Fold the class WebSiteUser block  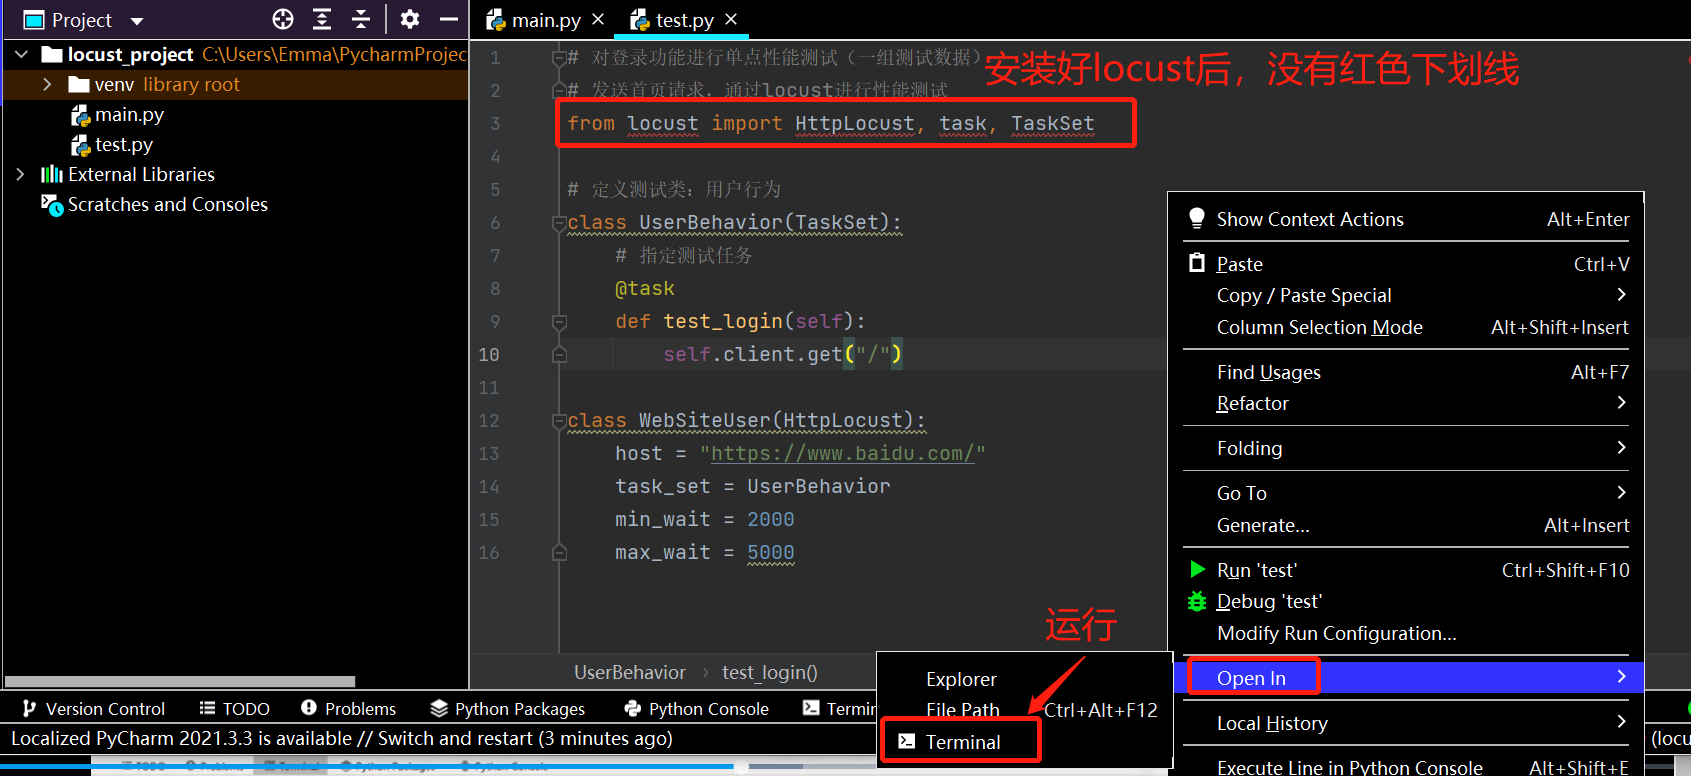[560, 421]
